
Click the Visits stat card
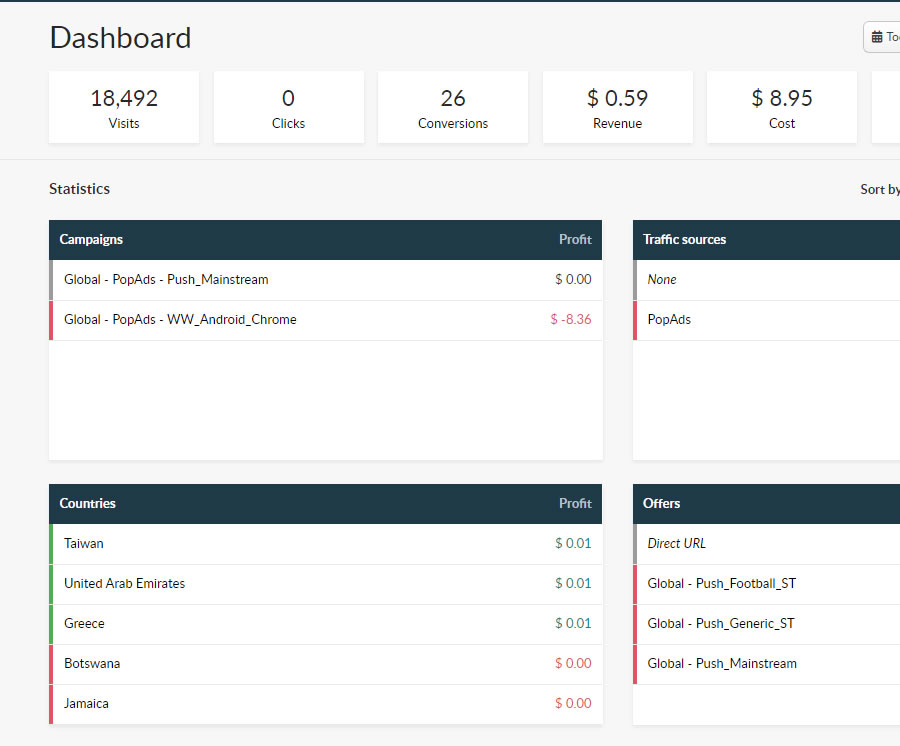[x=124, y=107]
